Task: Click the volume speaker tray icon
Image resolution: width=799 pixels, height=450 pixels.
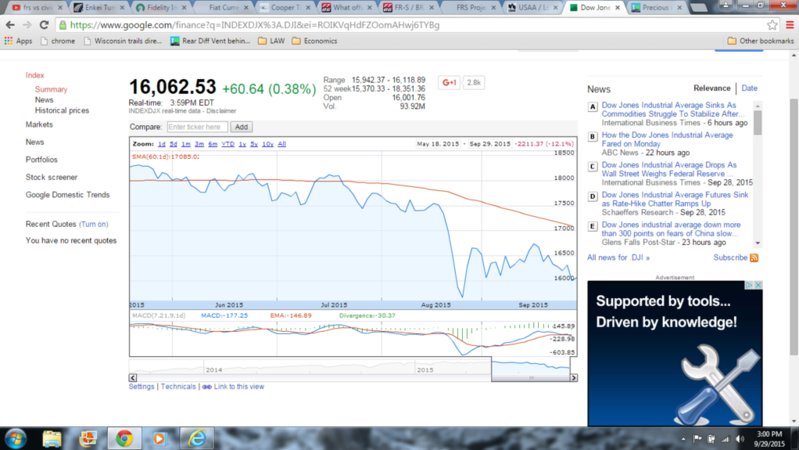Action: [x=739, y=439]
